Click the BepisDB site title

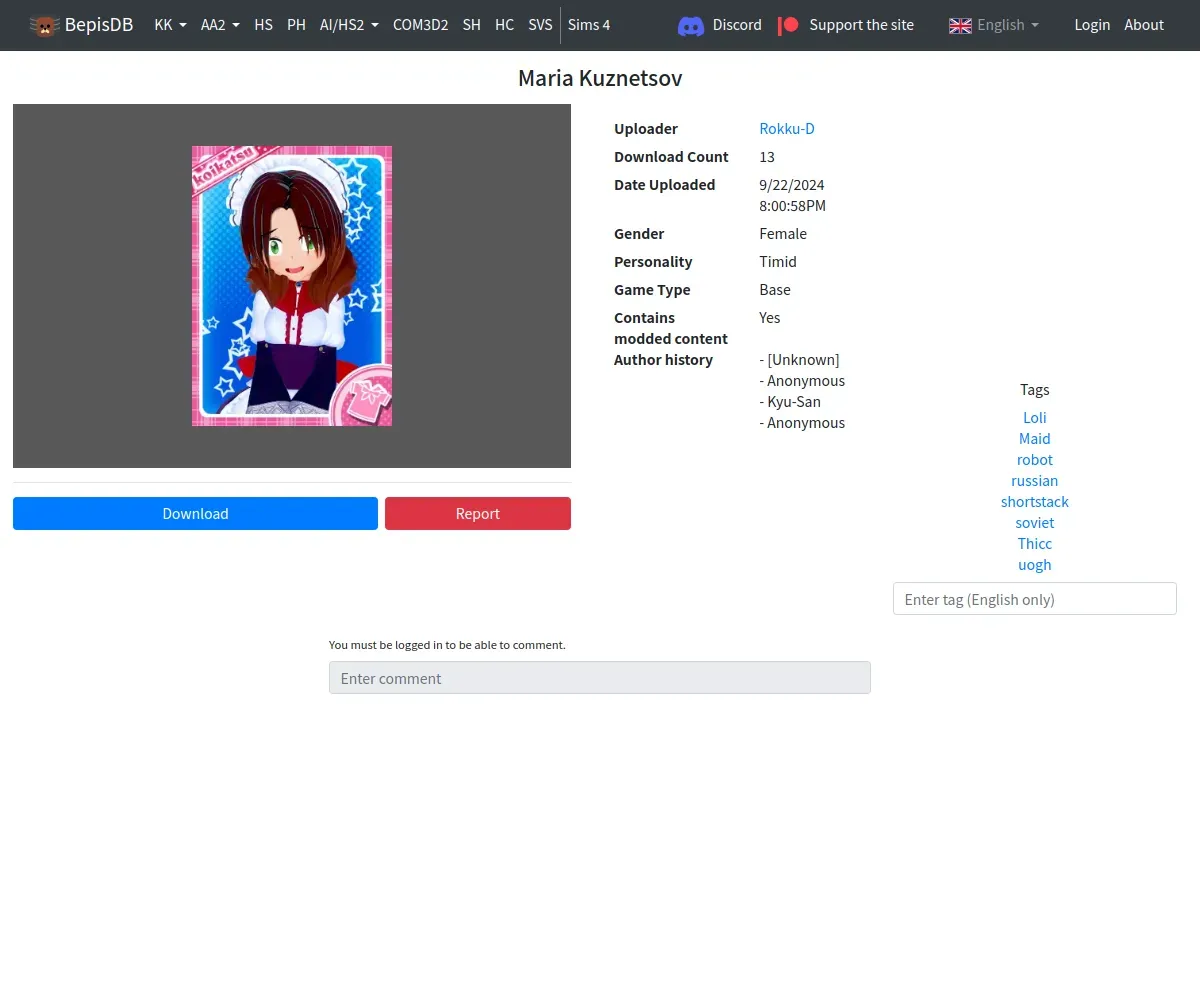[x=99, y=25]
